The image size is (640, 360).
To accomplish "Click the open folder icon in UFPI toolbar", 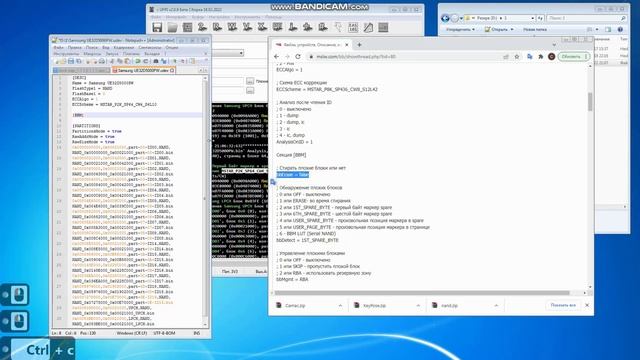I will pos(172,27).
